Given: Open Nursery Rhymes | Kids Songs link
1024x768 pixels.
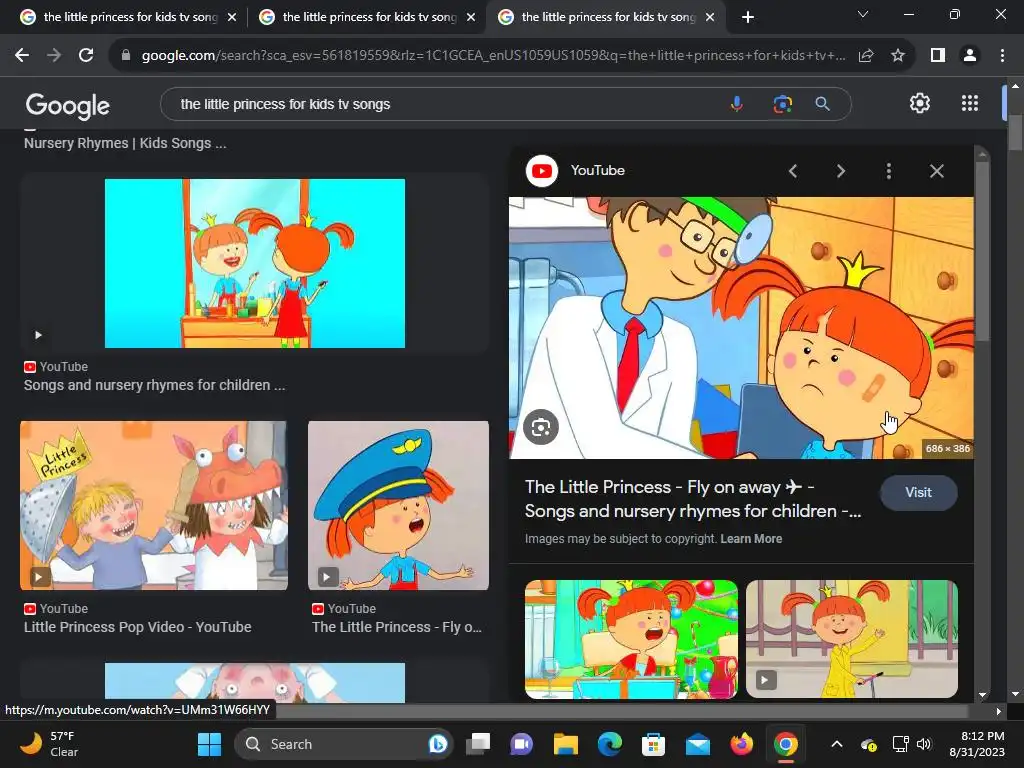Looking at the screenshot, I should coord(125,143).
